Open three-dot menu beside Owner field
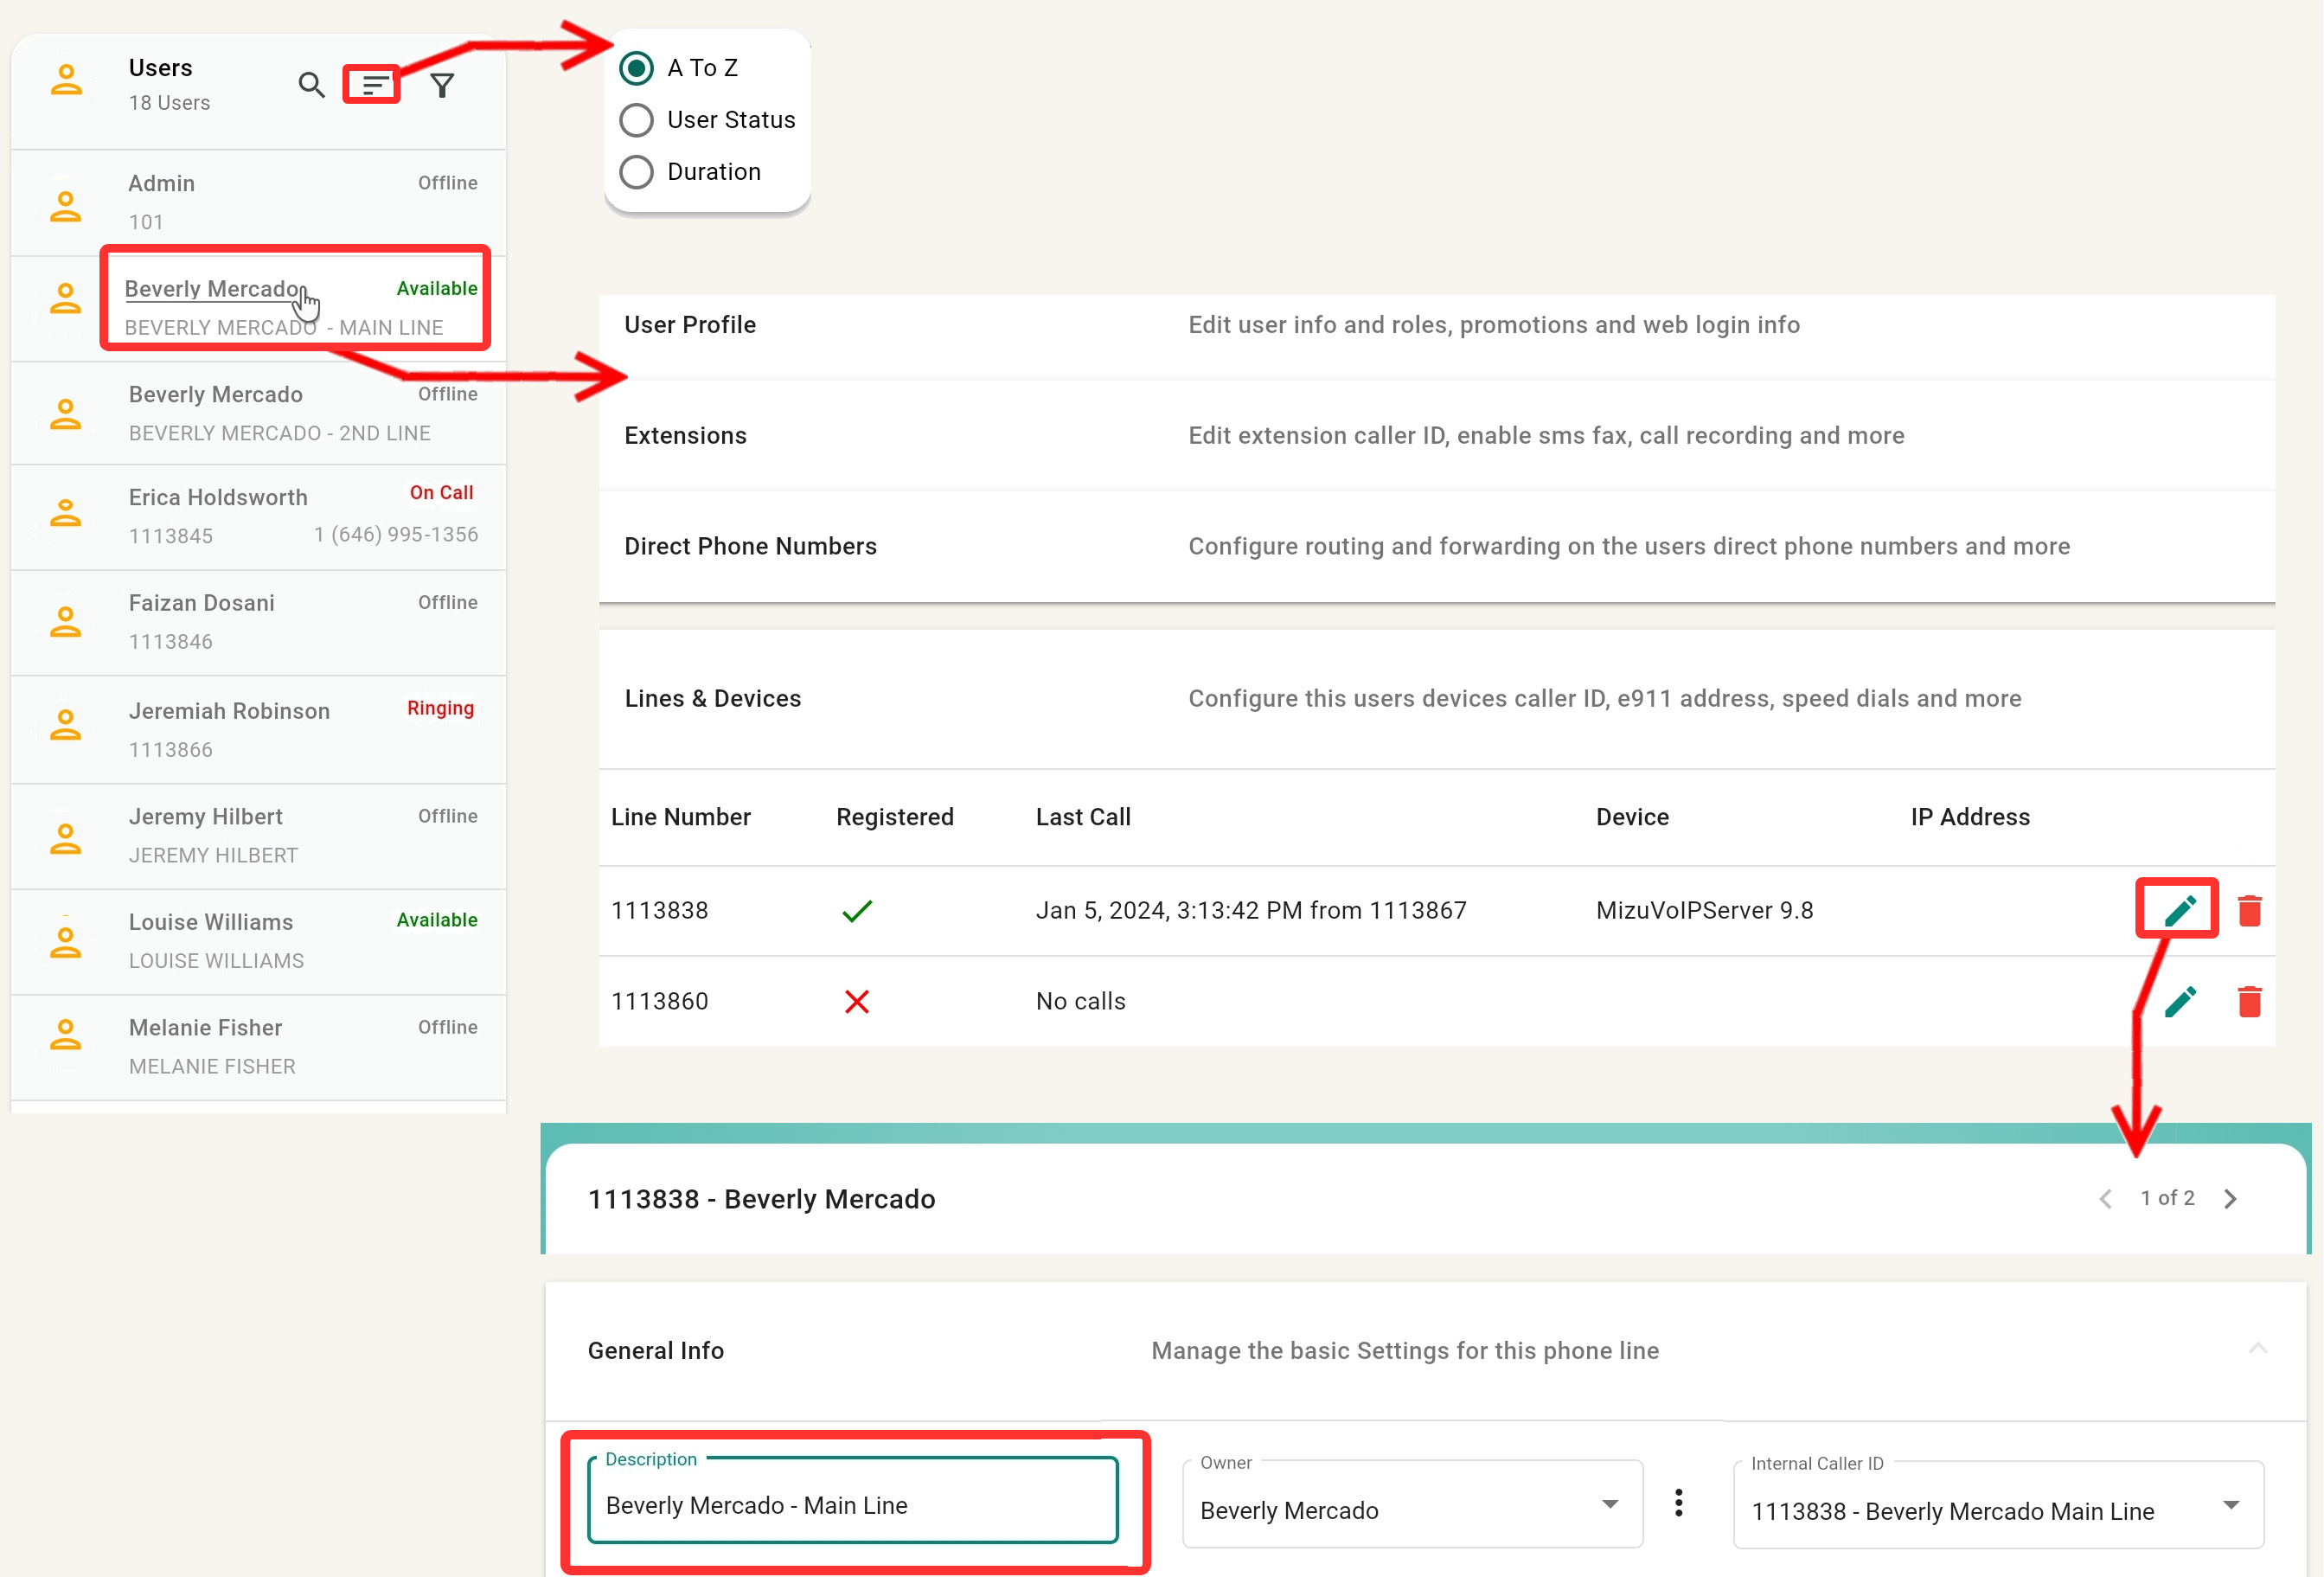 tap(1679, 1503)
